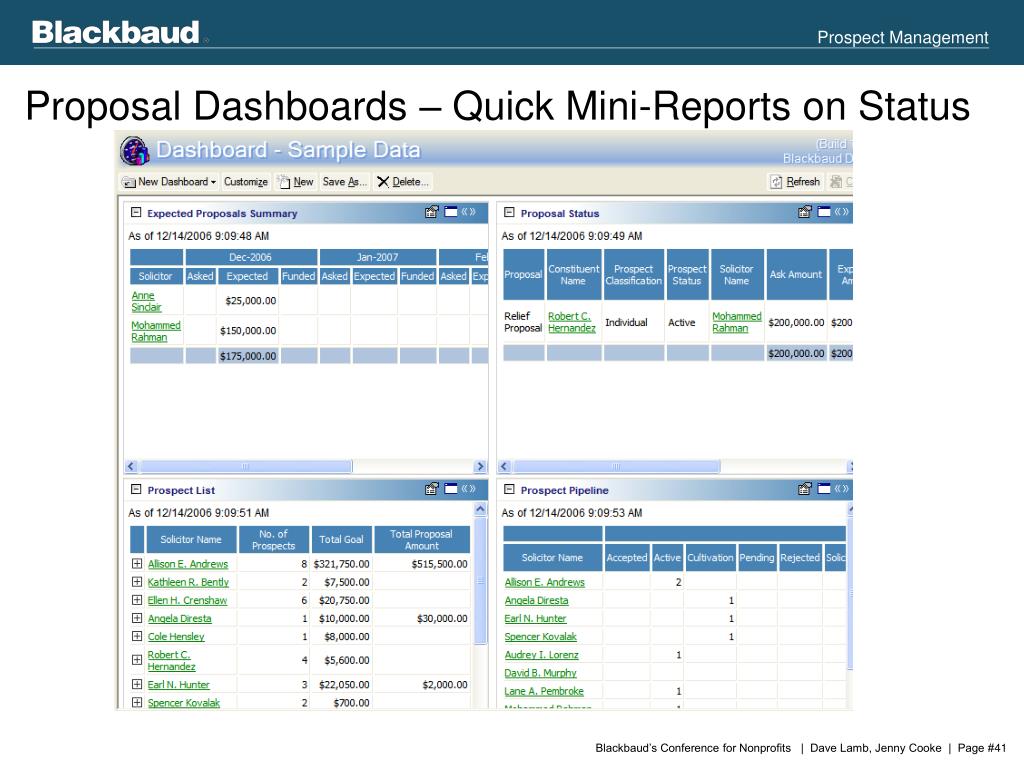
Task: Open Angela Diresta link in Prospect Pipeline
Action: point(536,600)
